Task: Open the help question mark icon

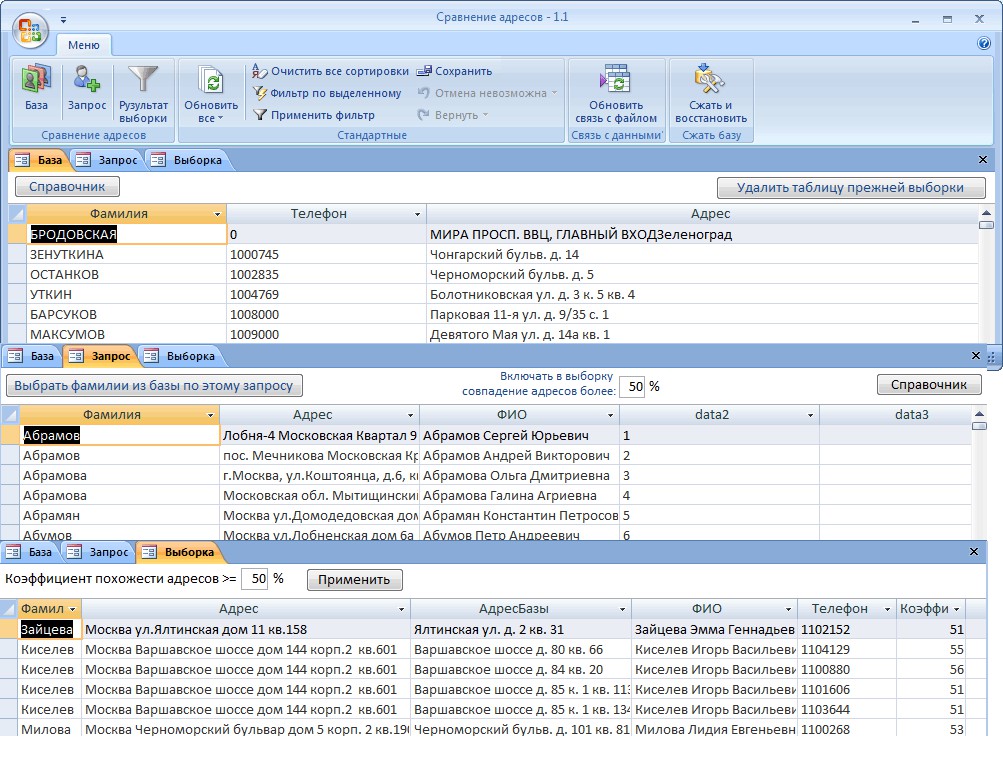Action: tap(984, 44)
